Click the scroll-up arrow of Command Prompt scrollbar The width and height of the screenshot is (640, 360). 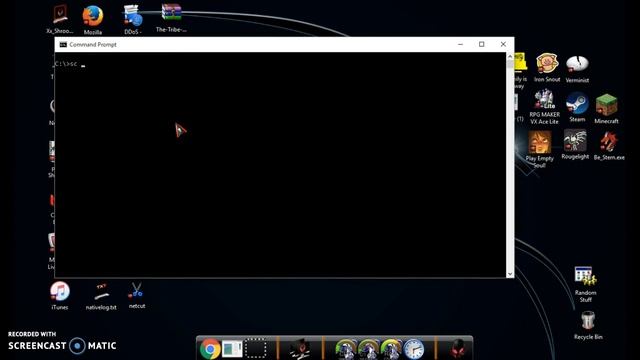pyautogui.click(x=510, y=56)
